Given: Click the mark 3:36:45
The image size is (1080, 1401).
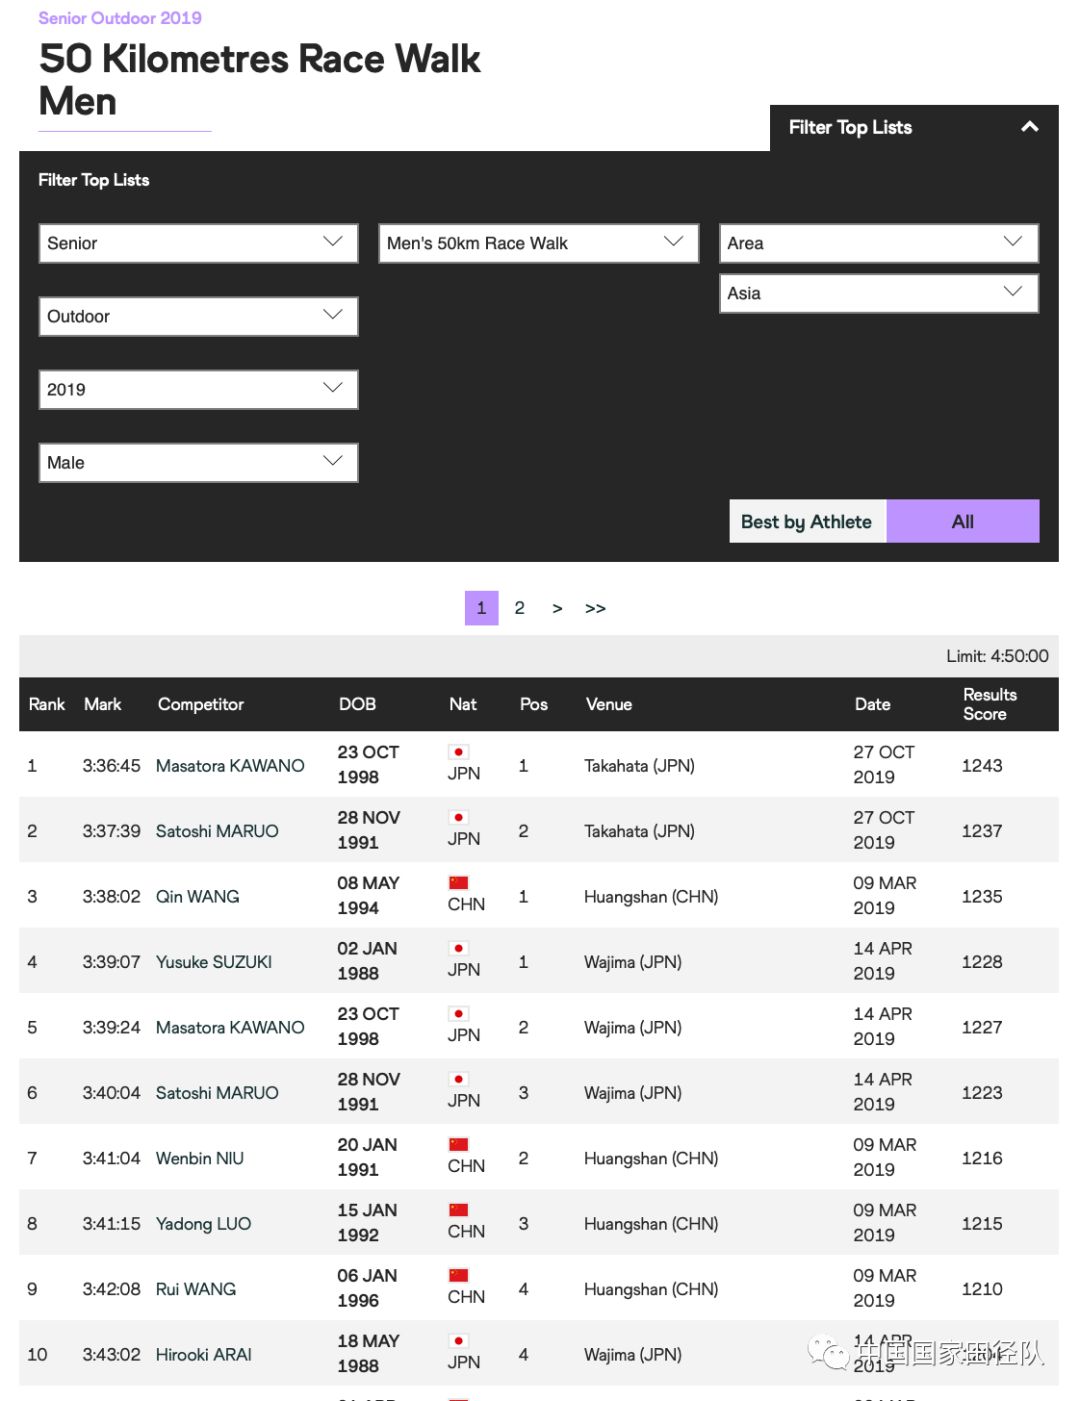Looking at the screenshot, I should (111, 765).
